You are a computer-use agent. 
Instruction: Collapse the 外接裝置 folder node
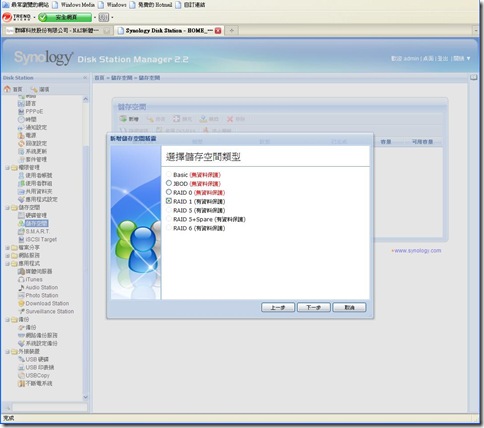pyautogui.click(x=7, y=351)
